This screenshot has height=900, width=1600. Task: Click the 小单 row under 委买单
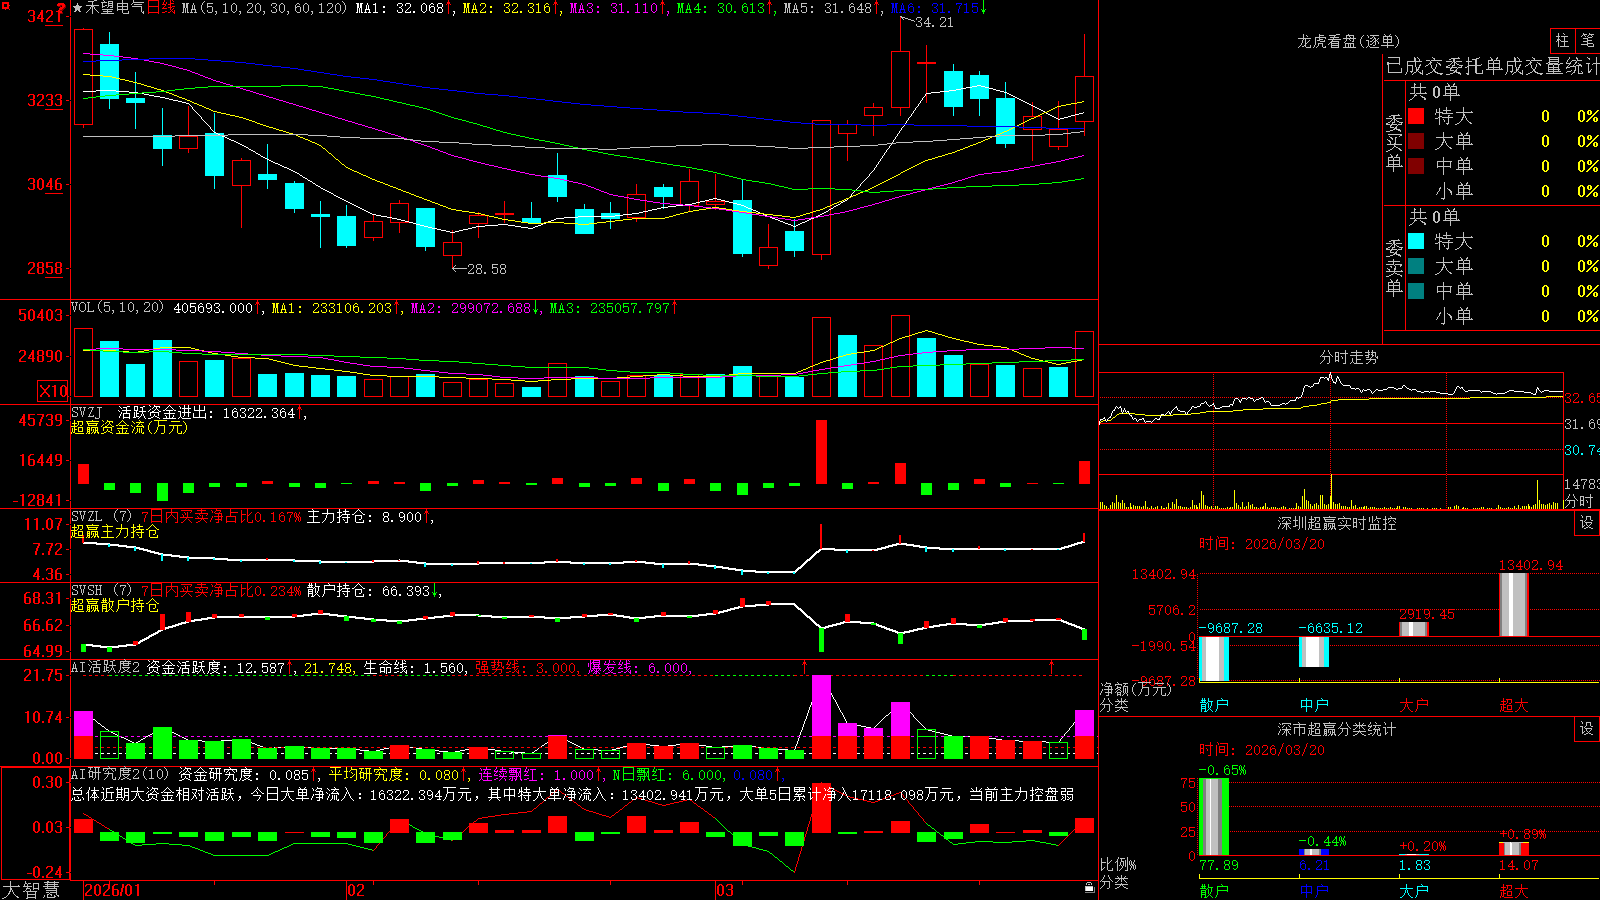(1503, 191)
